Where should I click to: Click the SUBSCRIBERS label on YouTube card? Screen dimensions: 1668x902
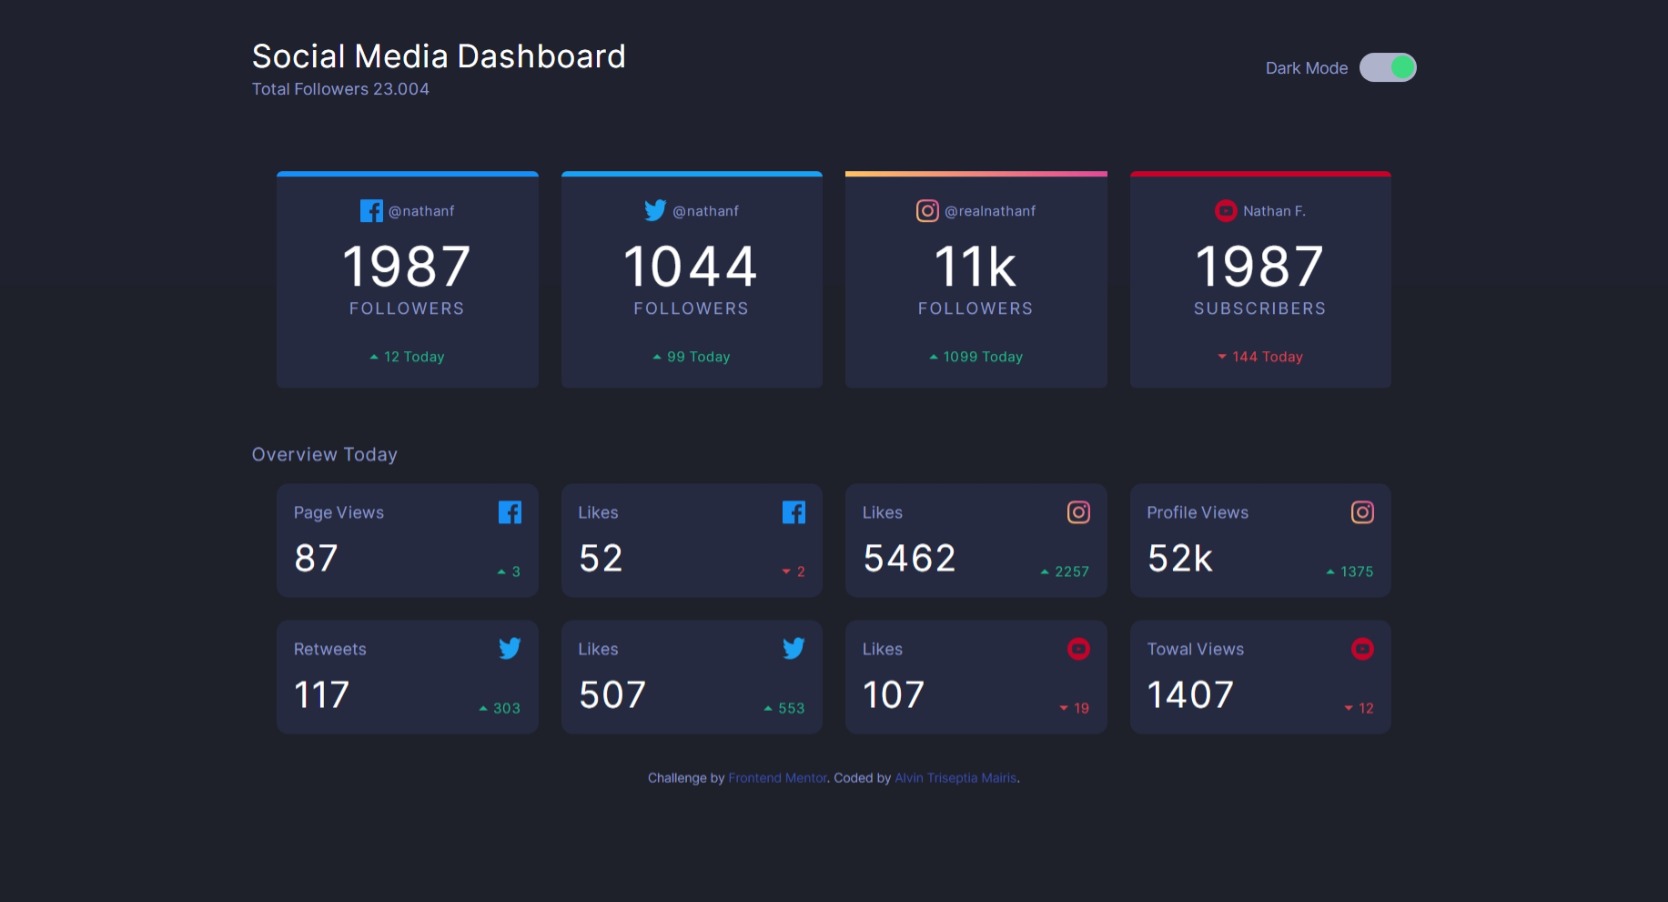tap(1260, 309)
